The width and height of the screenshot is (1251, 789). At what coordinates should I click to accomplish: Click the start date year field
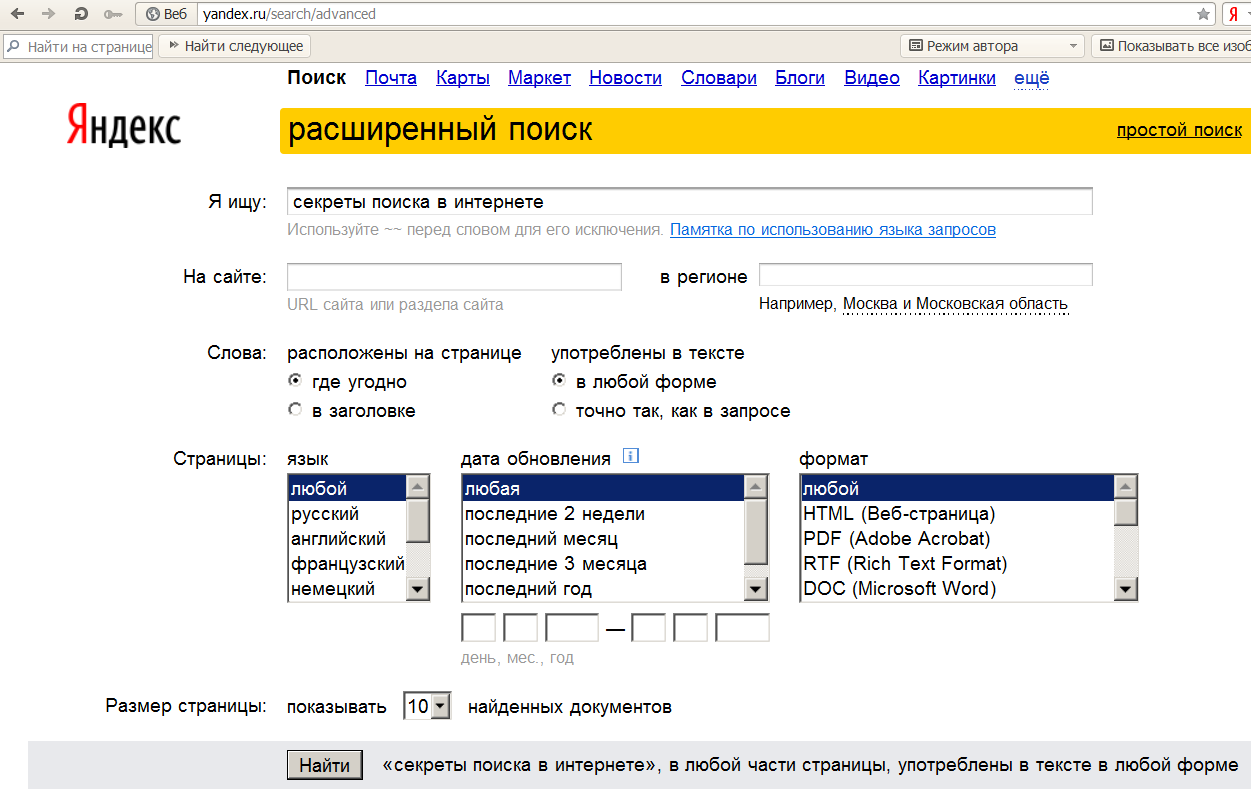click(571, 628)
